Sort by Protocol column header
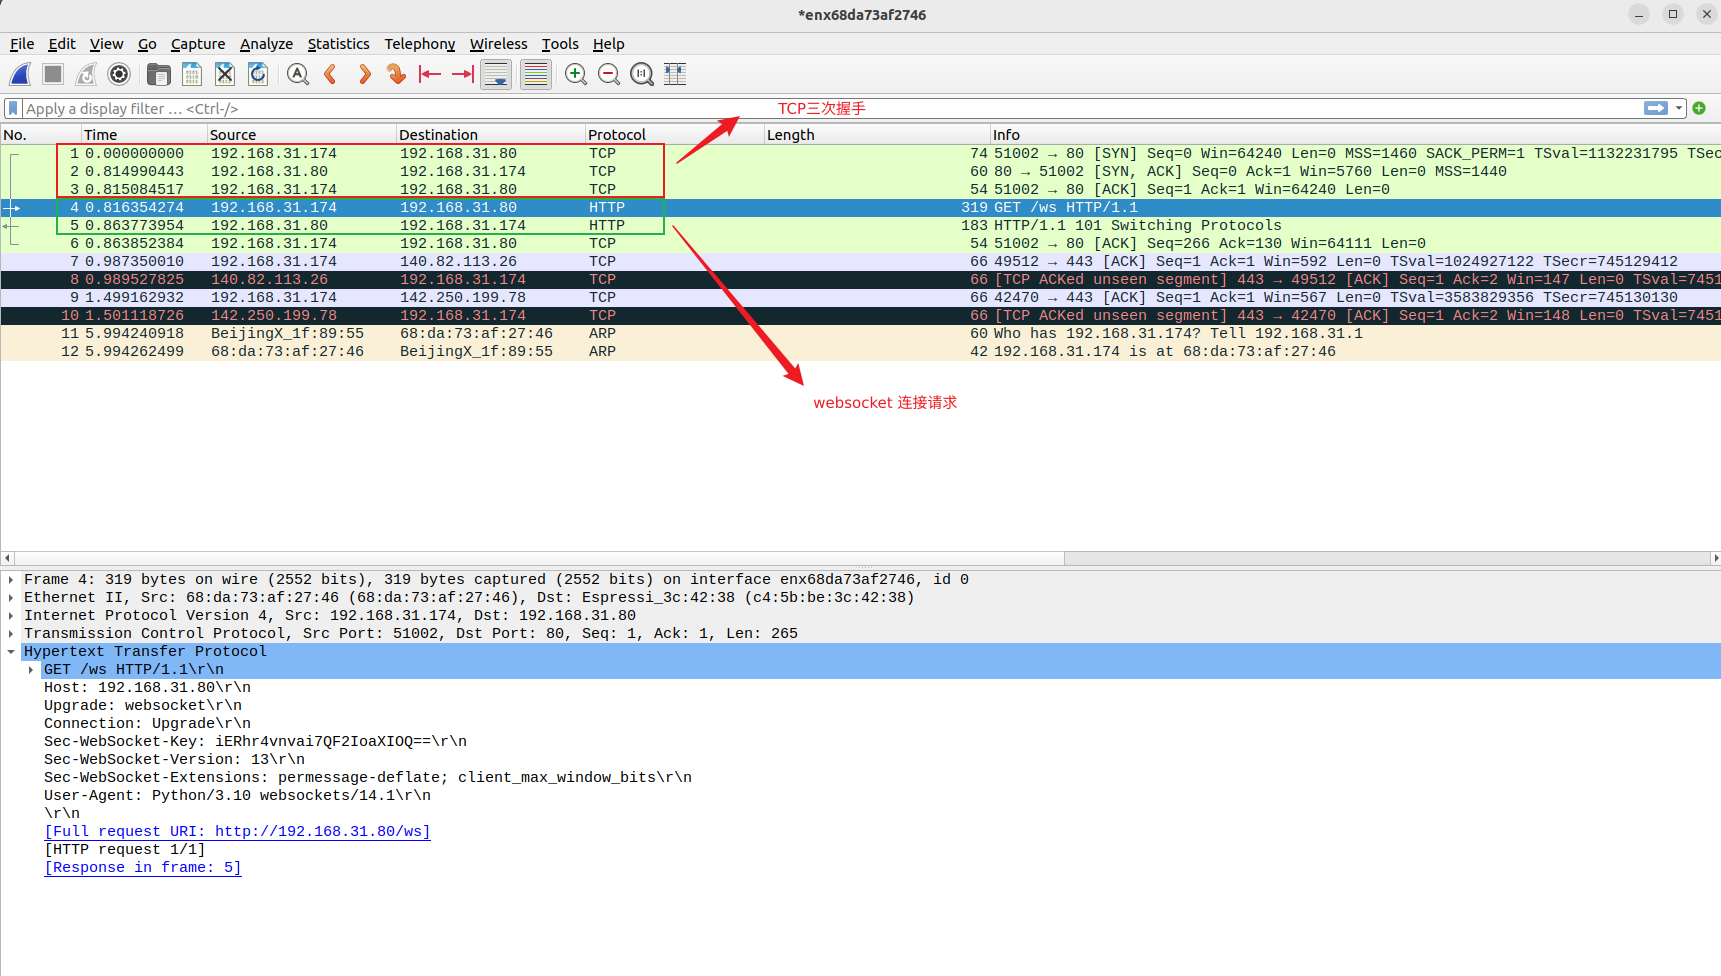 click(675, 134)
